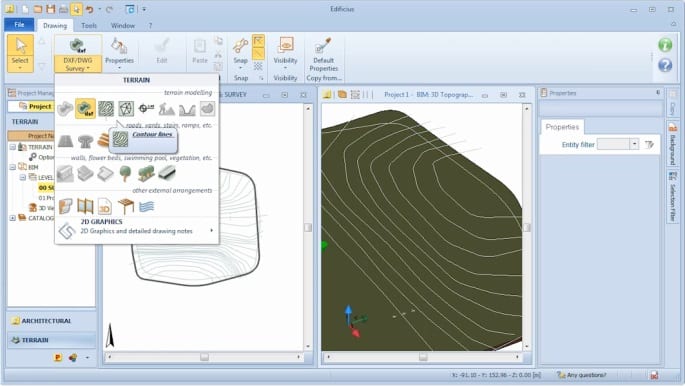The image size is (685, 386).
Task: Open the Background side panel tab
Action: [672, 143]
